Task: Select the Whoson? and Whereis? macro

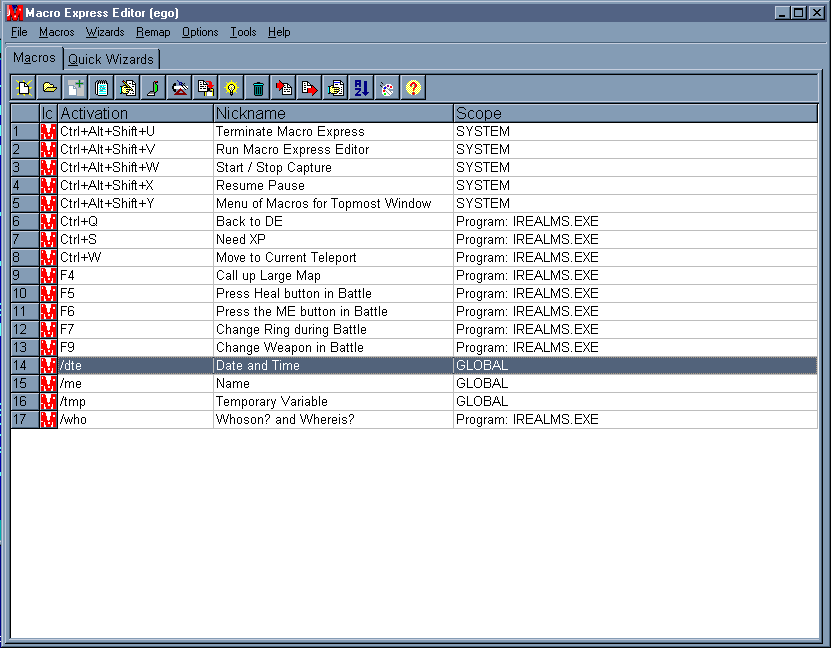Action: pos(333,420)
